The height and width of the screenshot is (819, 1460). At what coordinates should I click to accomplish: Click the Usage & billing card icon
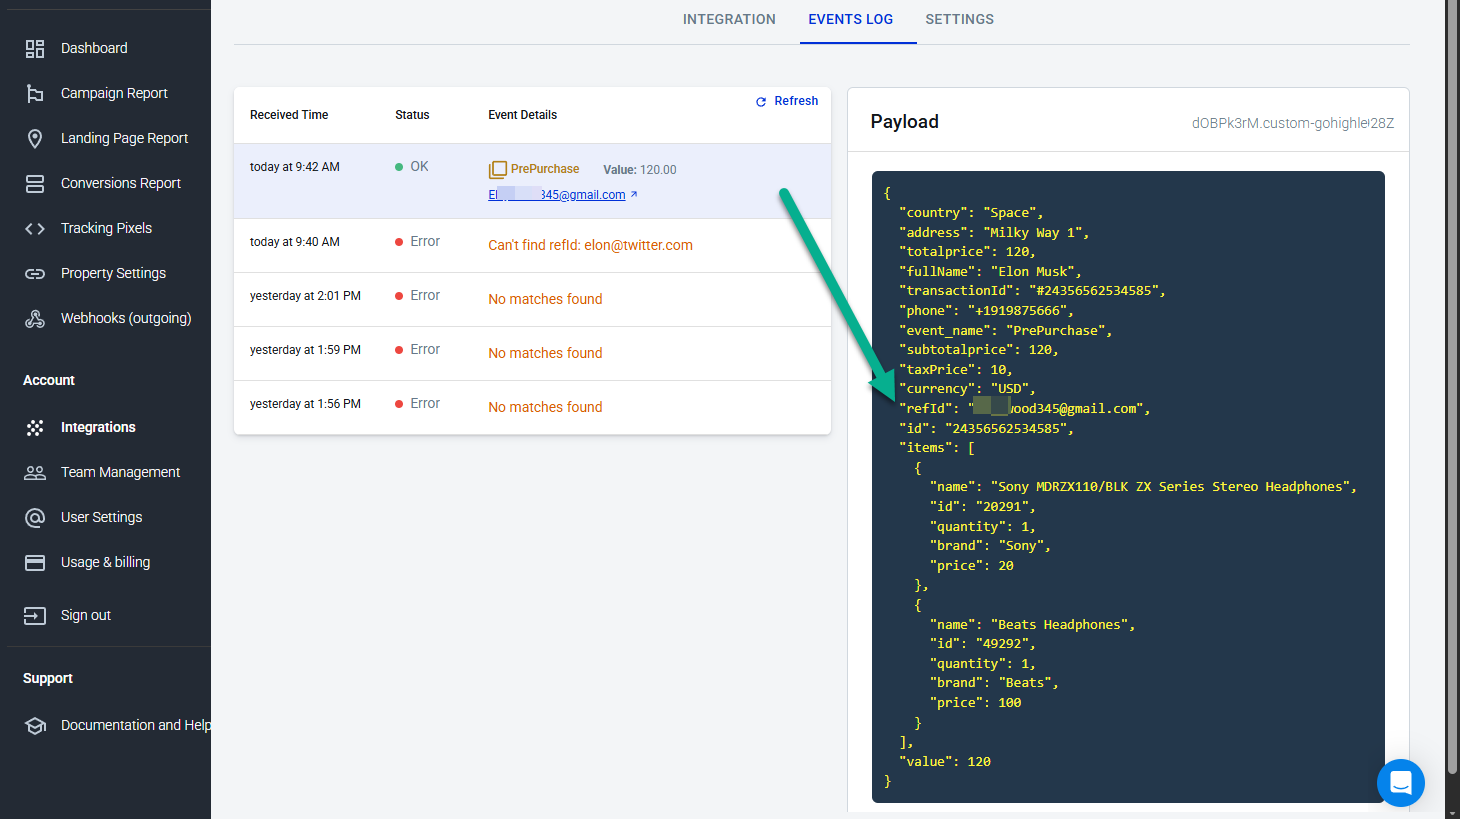pos(35,562)
